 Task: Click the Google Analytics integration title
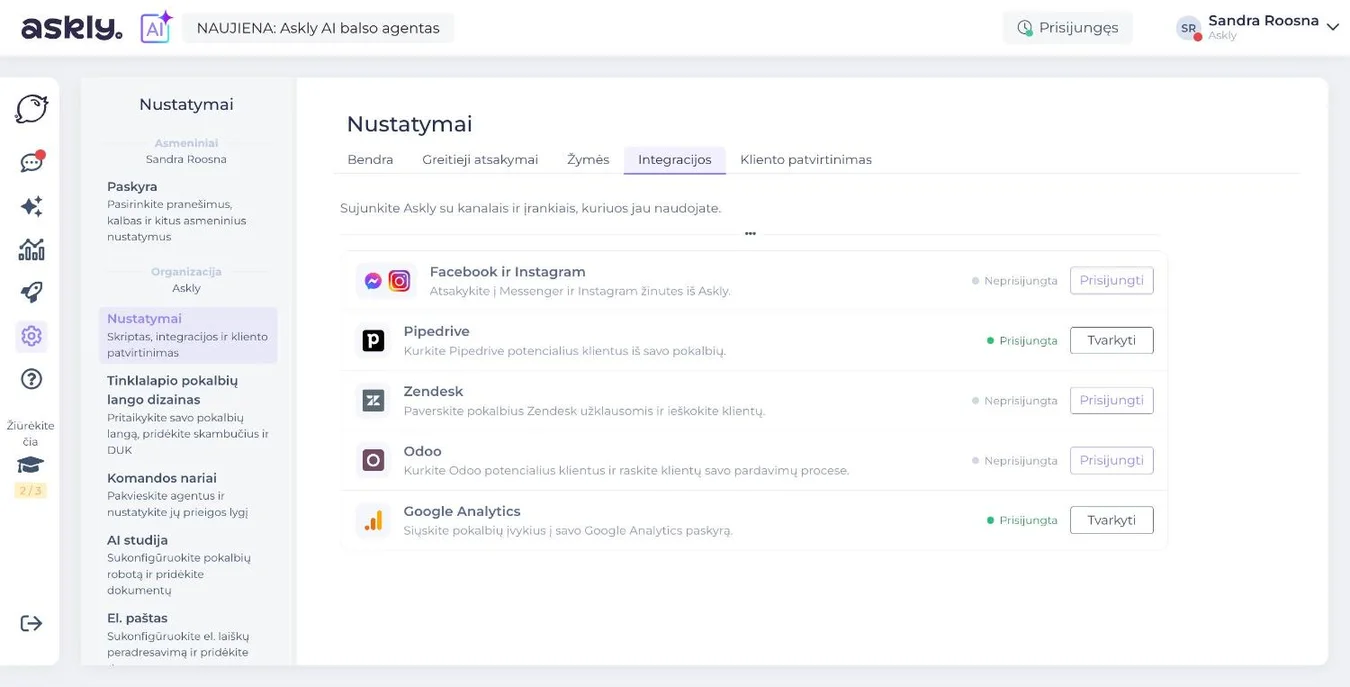click(462, 512)
